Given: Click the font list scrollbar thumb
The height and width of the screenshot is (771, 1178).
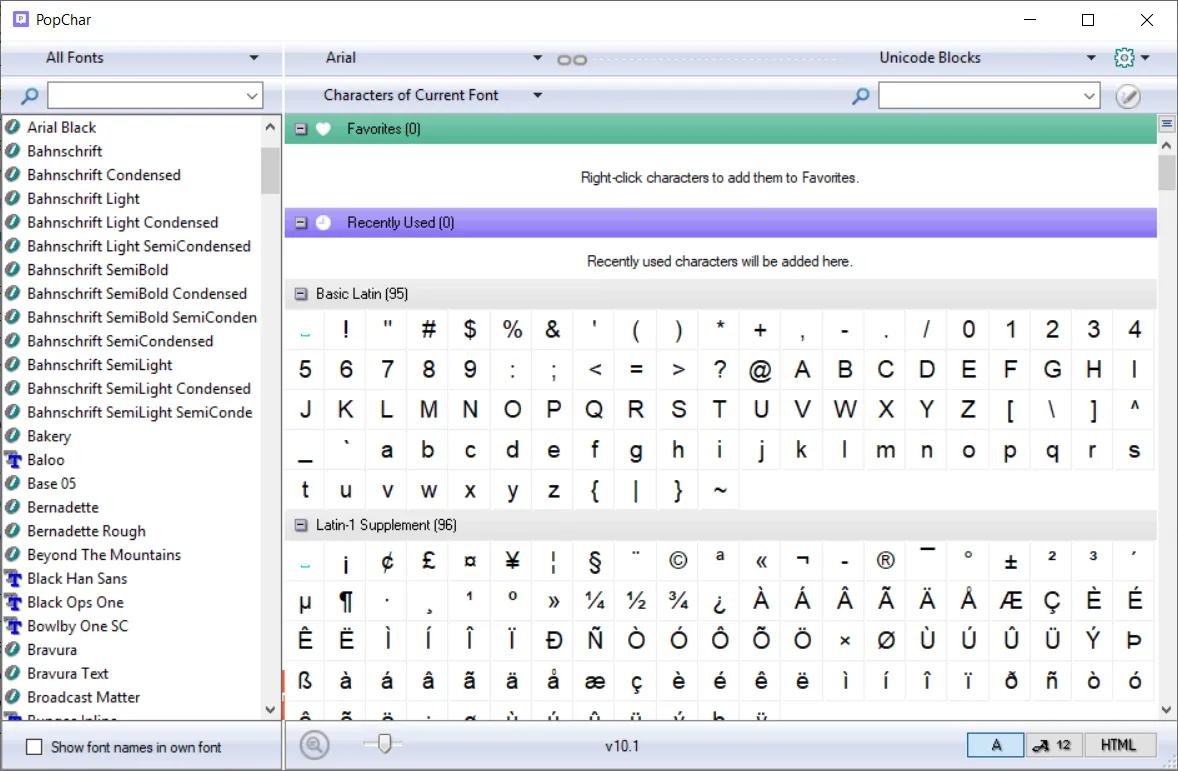Looking at the screenshot, I should pyautogui.click(x=270, y=171).
